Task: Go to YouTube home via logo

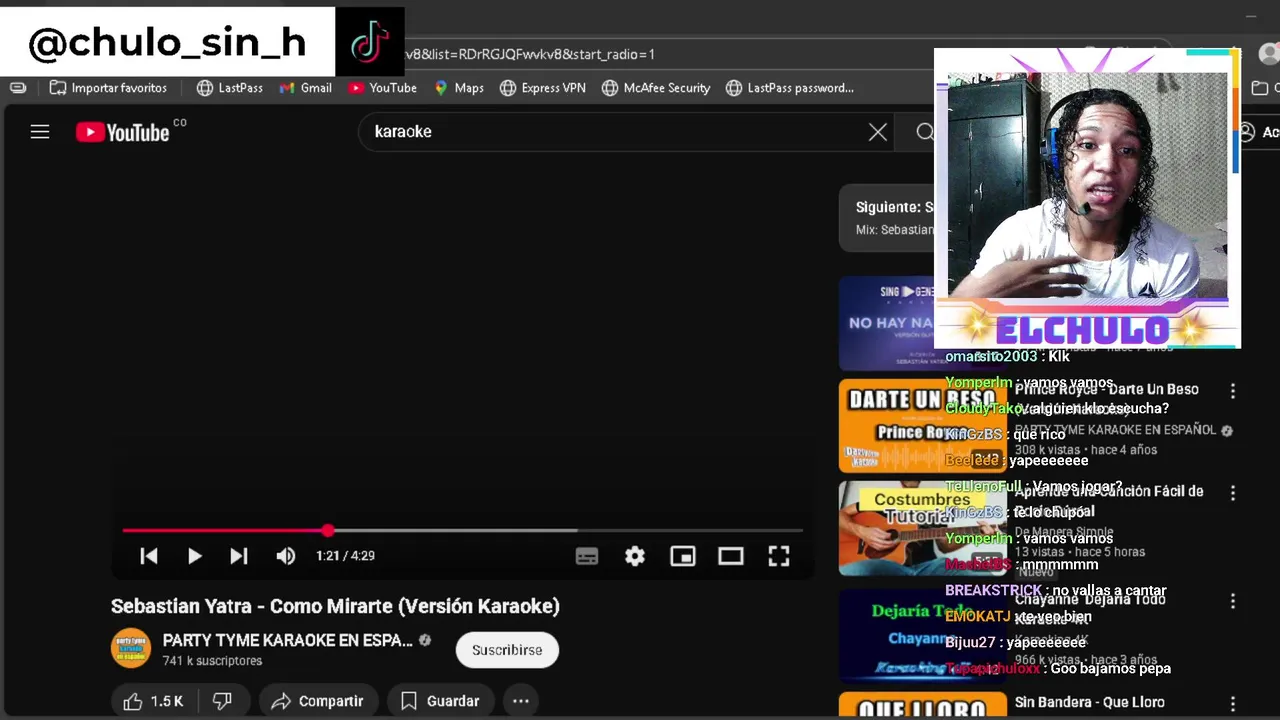Action: coord(123,132)
